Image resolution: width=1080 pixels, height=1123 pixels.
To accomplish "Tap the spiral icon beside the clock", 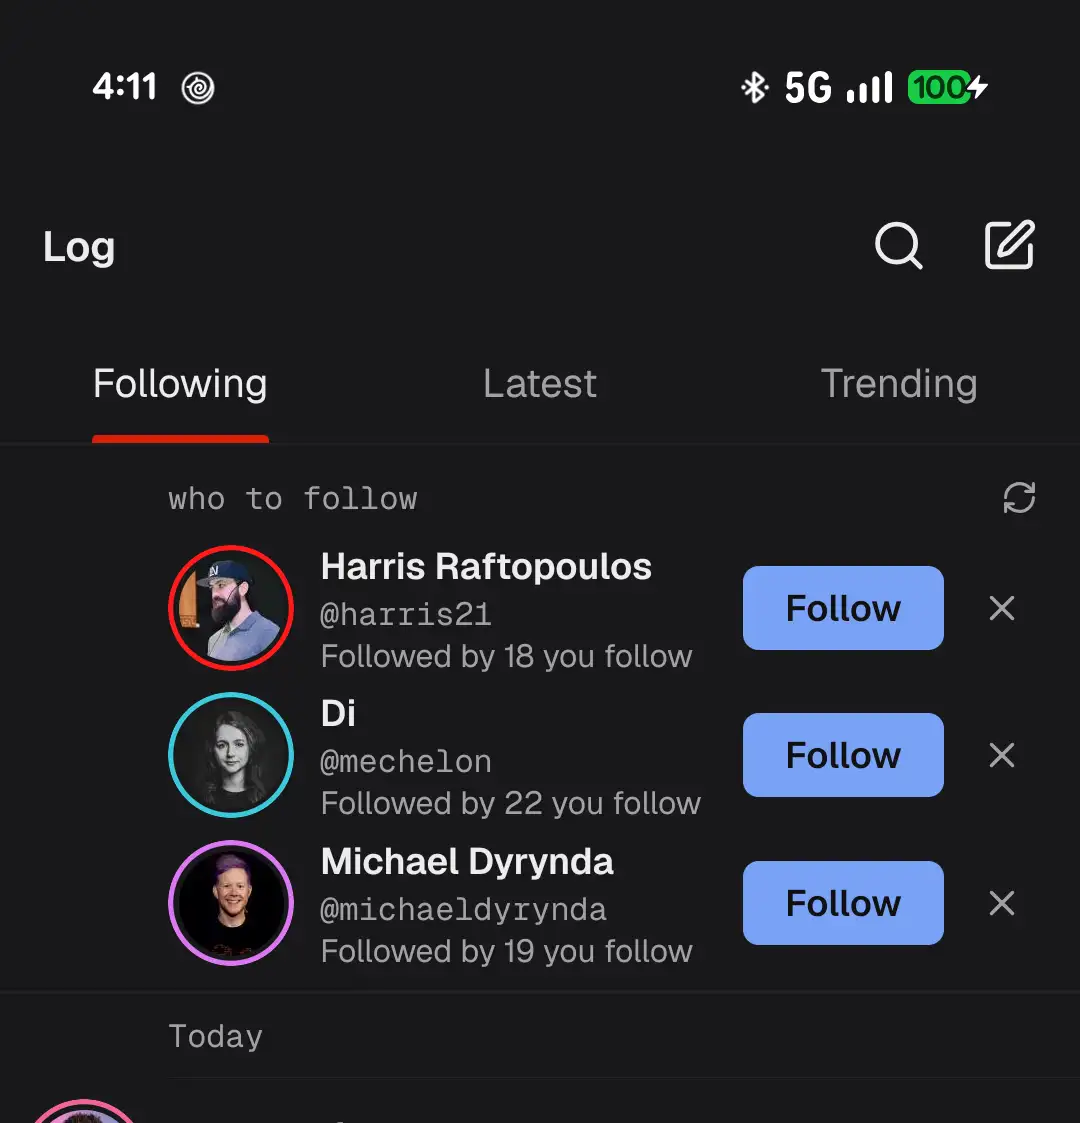I will (x=198, y=88).
